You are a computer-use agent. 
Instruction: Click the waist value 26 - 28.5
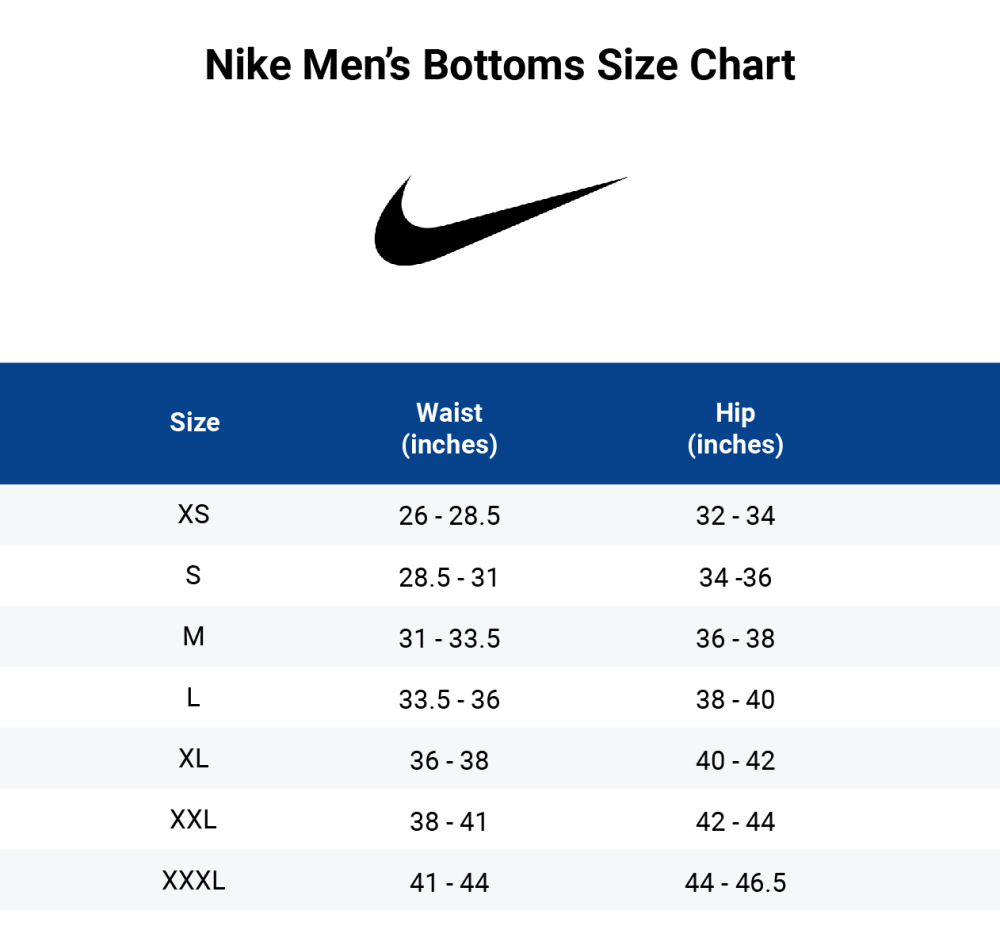pyautogui.click(x=449, y=517)
